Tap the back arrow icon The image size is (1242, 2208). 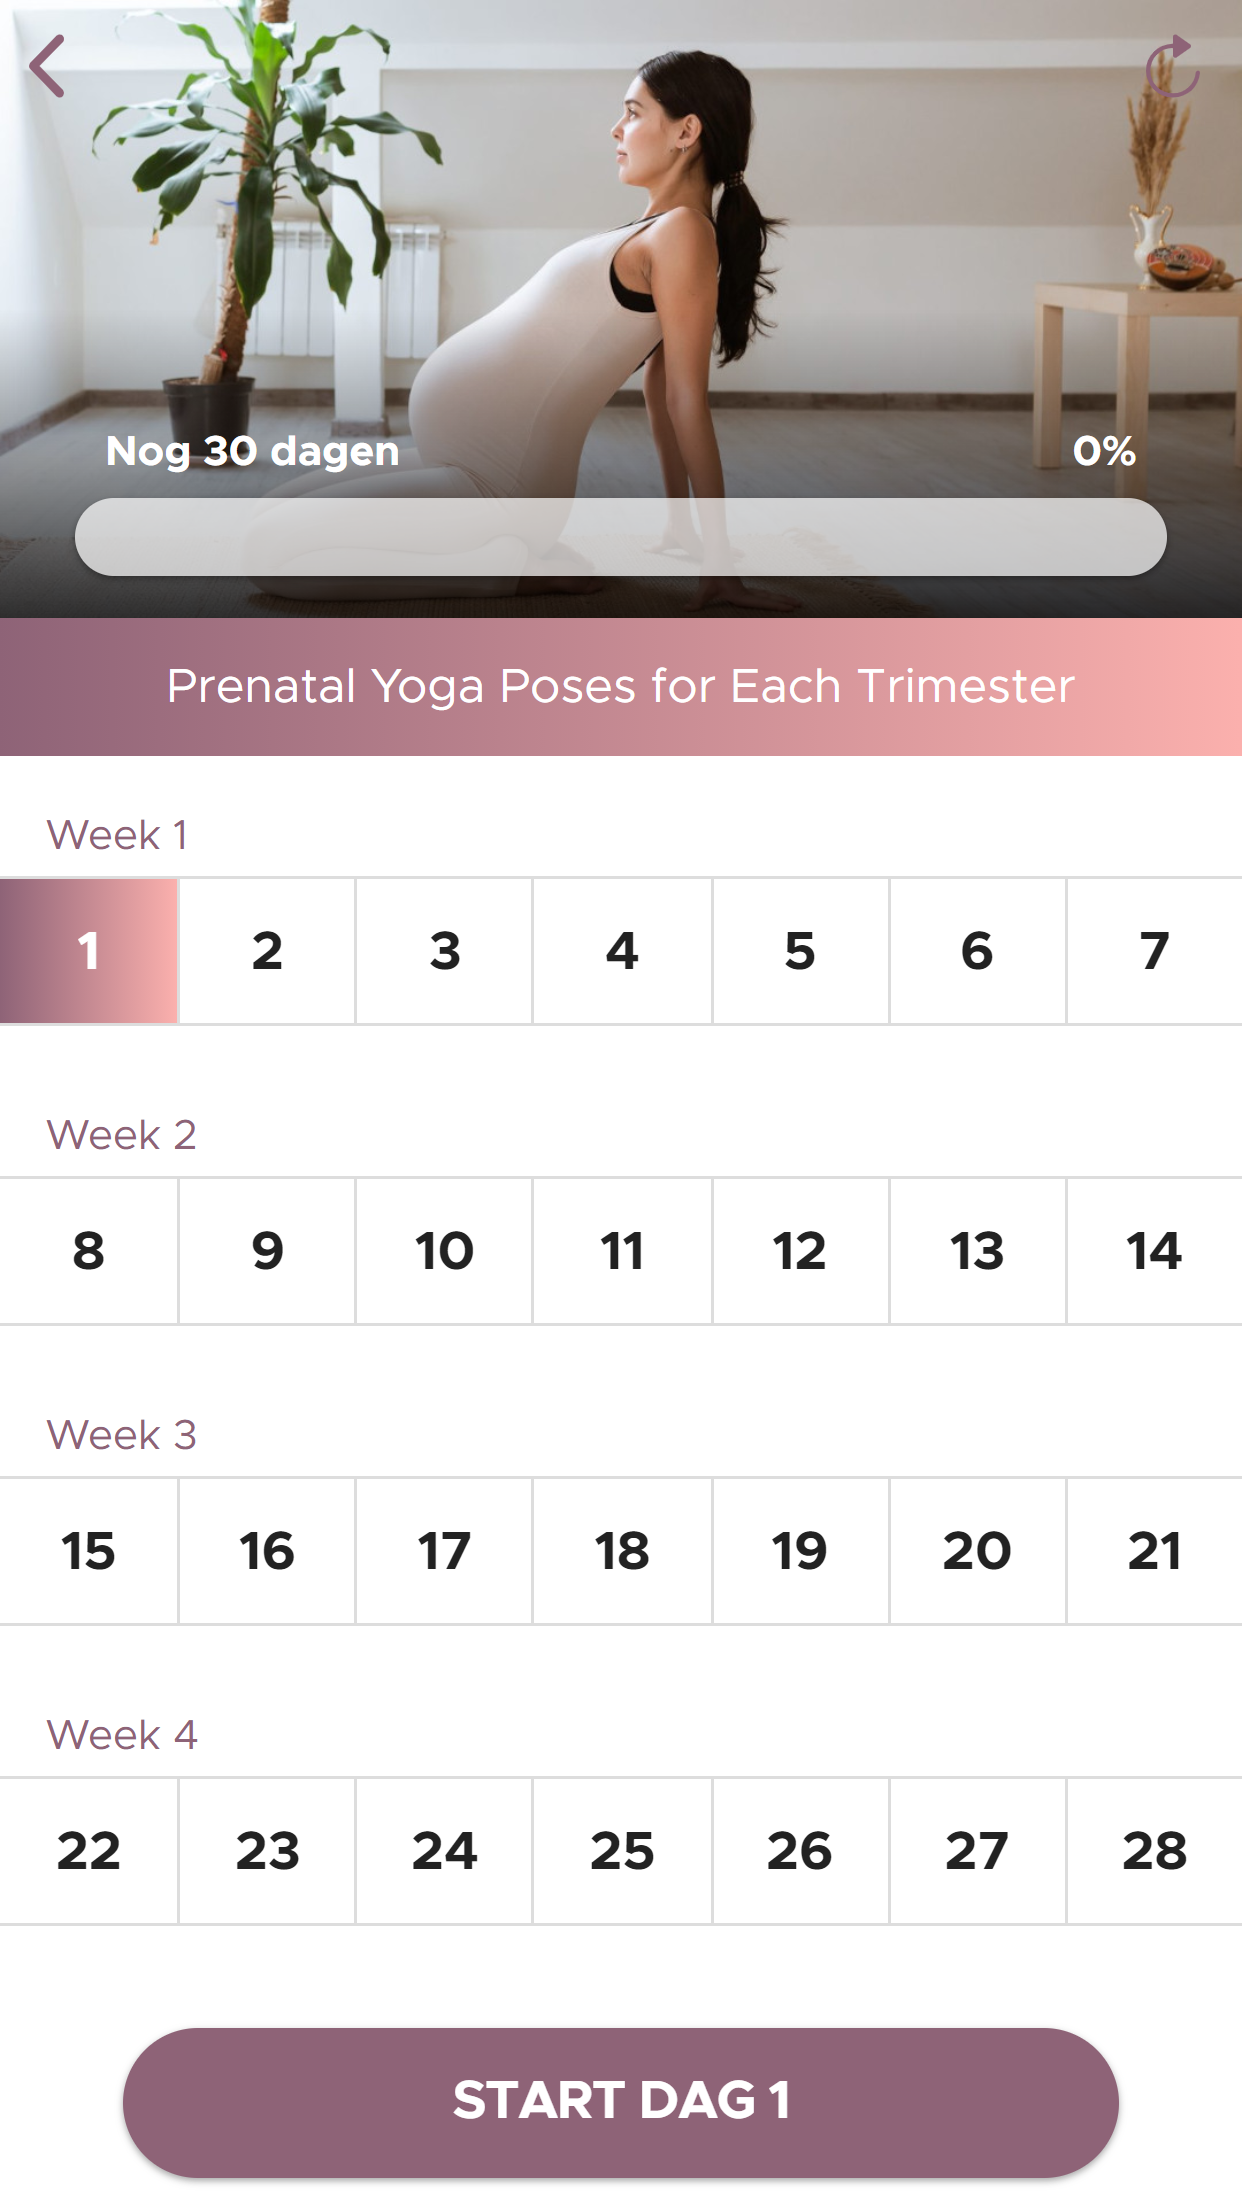pos(47,66)
